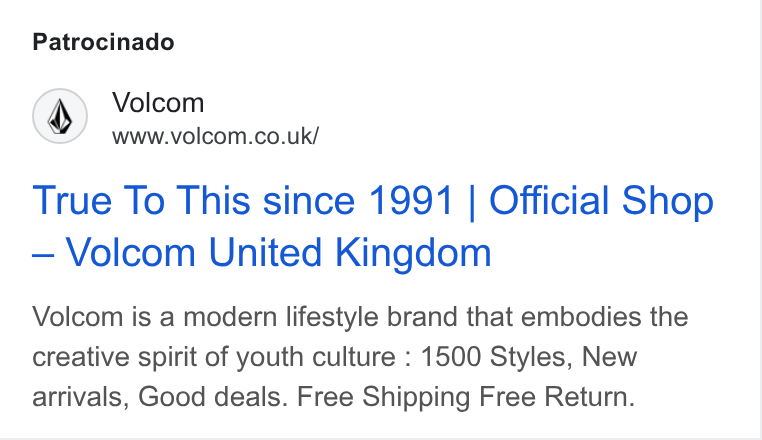Screen dimensions: 762x440
Task: Open the Volcom advertiser name
Action: (158, 103)
